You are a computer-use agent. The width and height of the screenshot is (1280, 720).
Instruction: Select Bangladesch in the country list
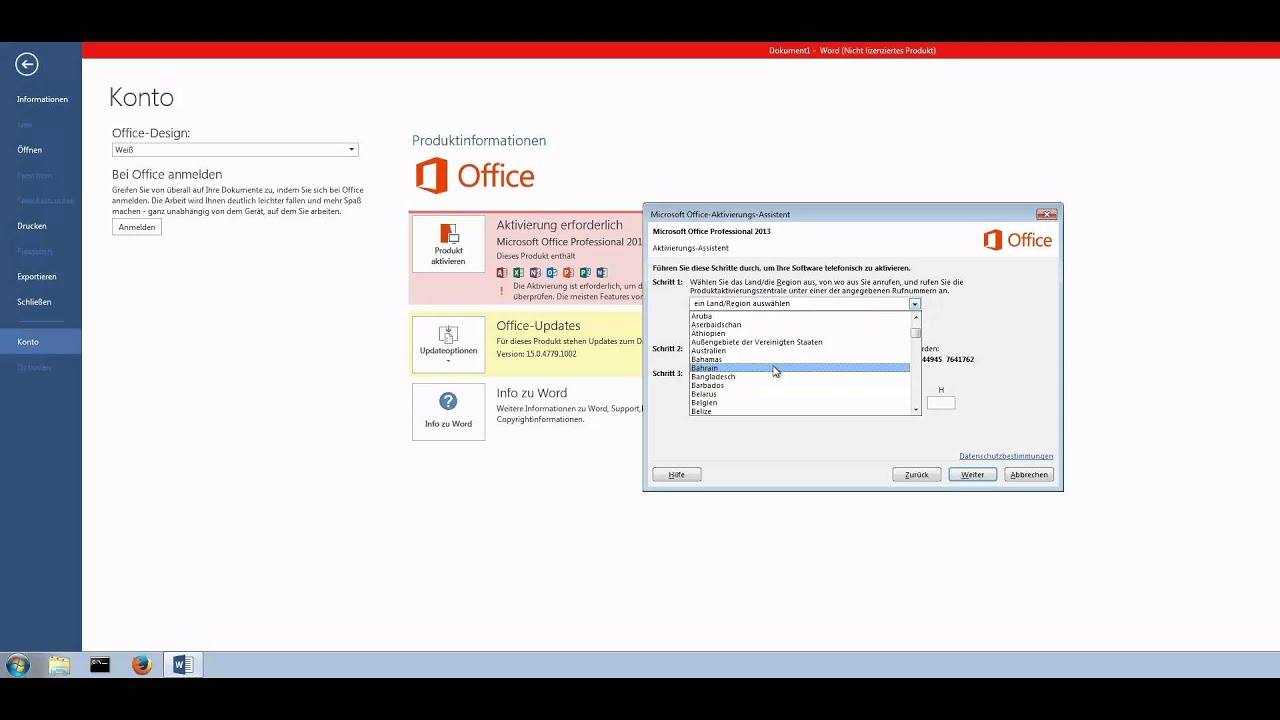800,376
